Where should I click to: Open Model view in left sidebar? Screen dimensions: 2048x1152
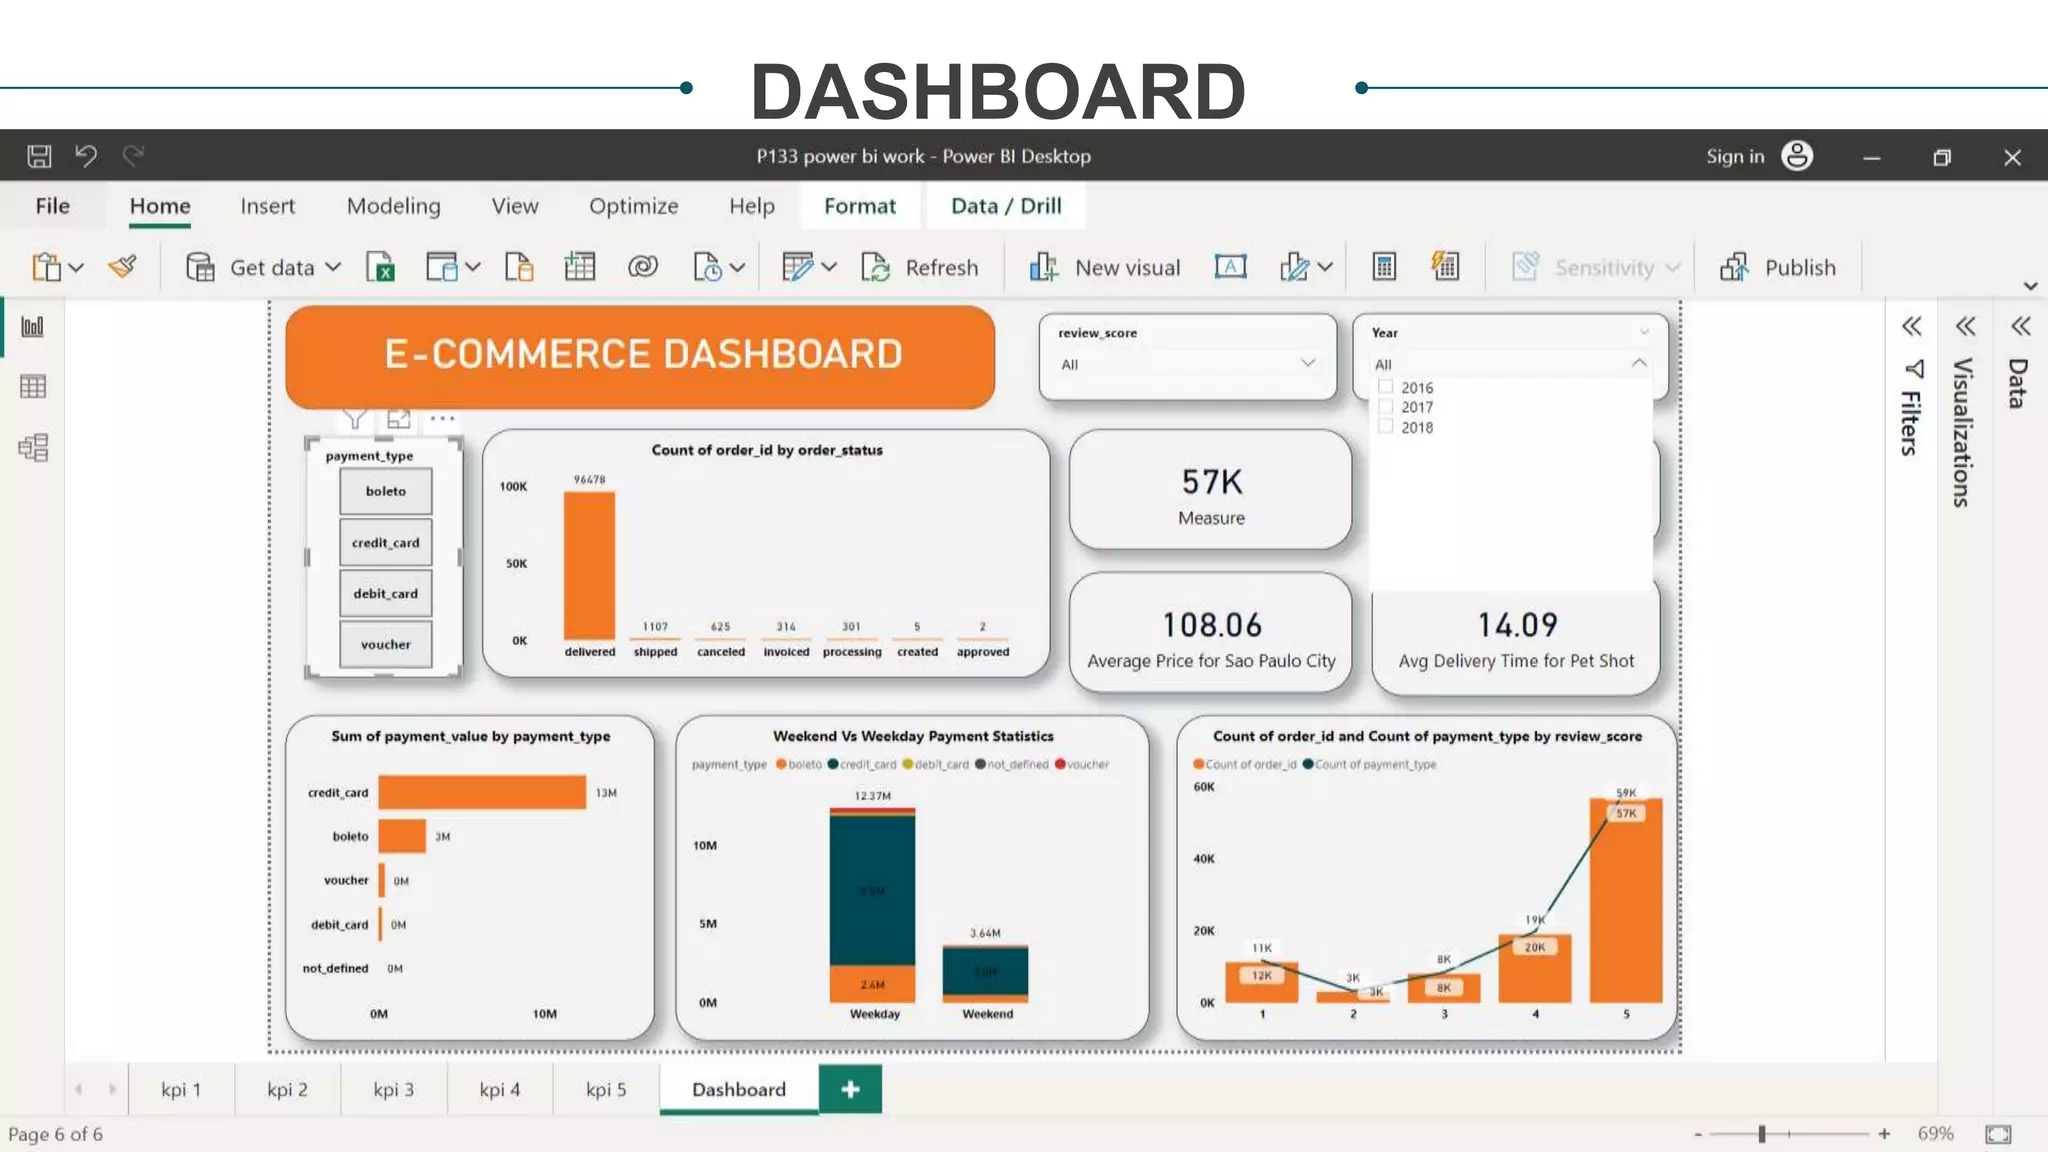[33, 447]
